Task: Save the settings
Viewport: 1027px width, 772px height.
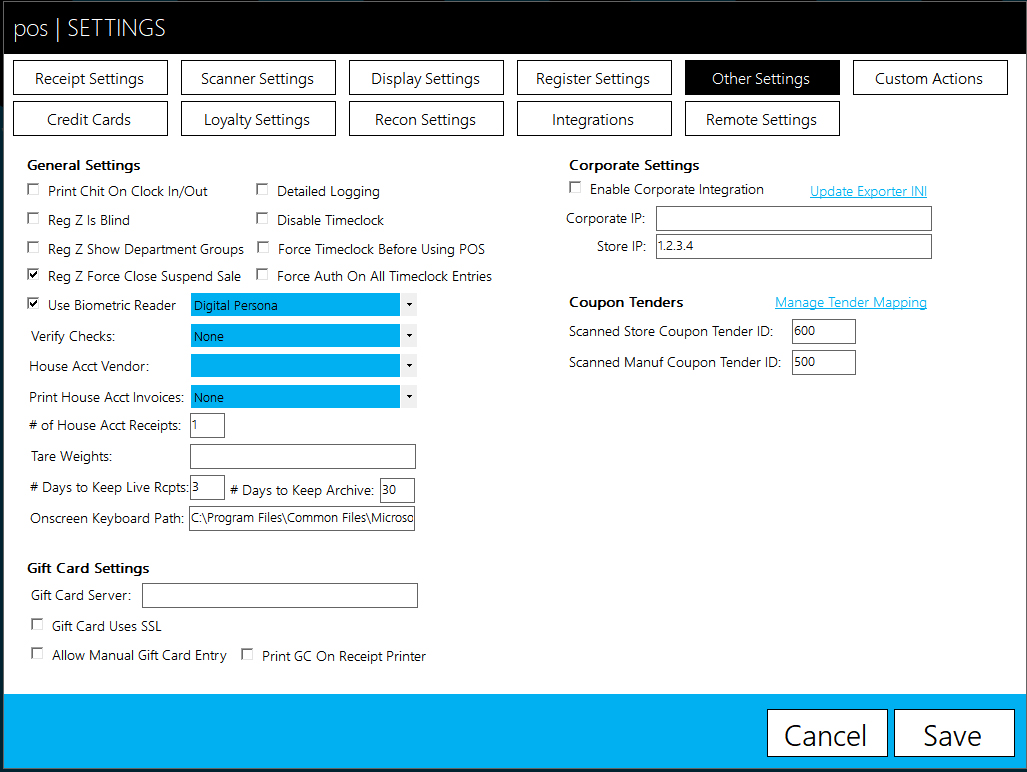Action: (x=954, y=733)
